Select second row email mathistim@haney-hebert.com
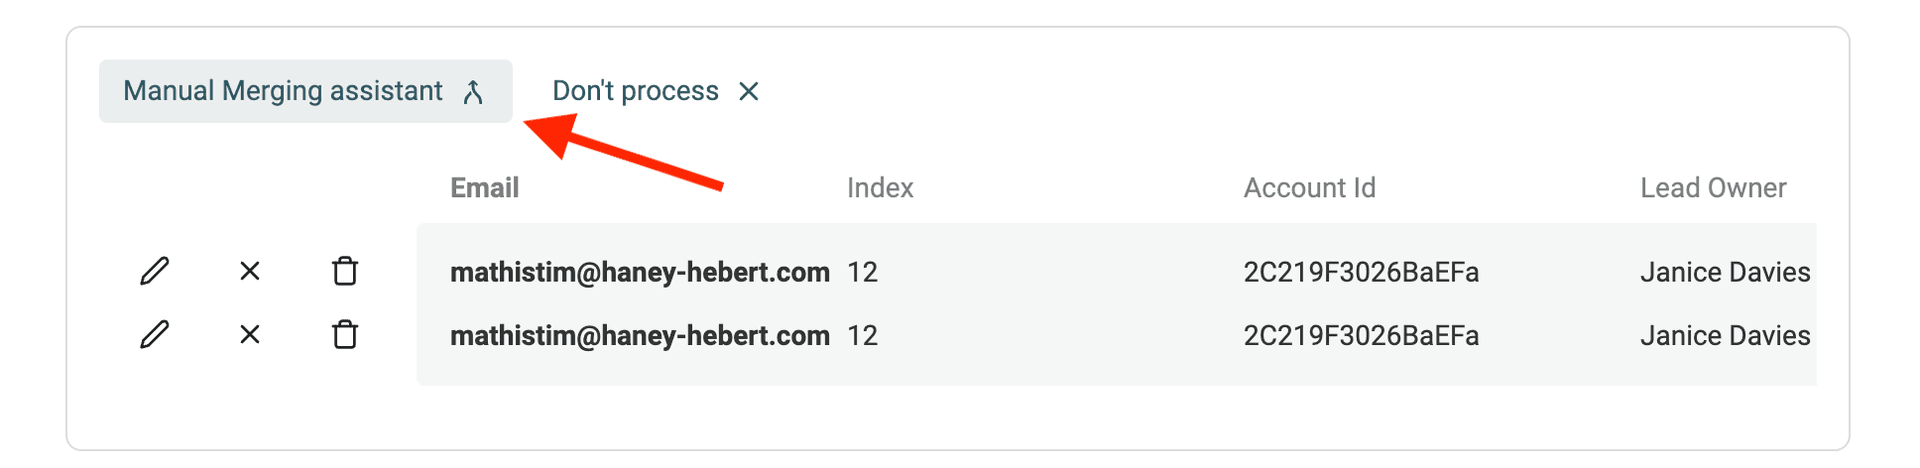1920x468 pixels. click(x=639, y=336)
